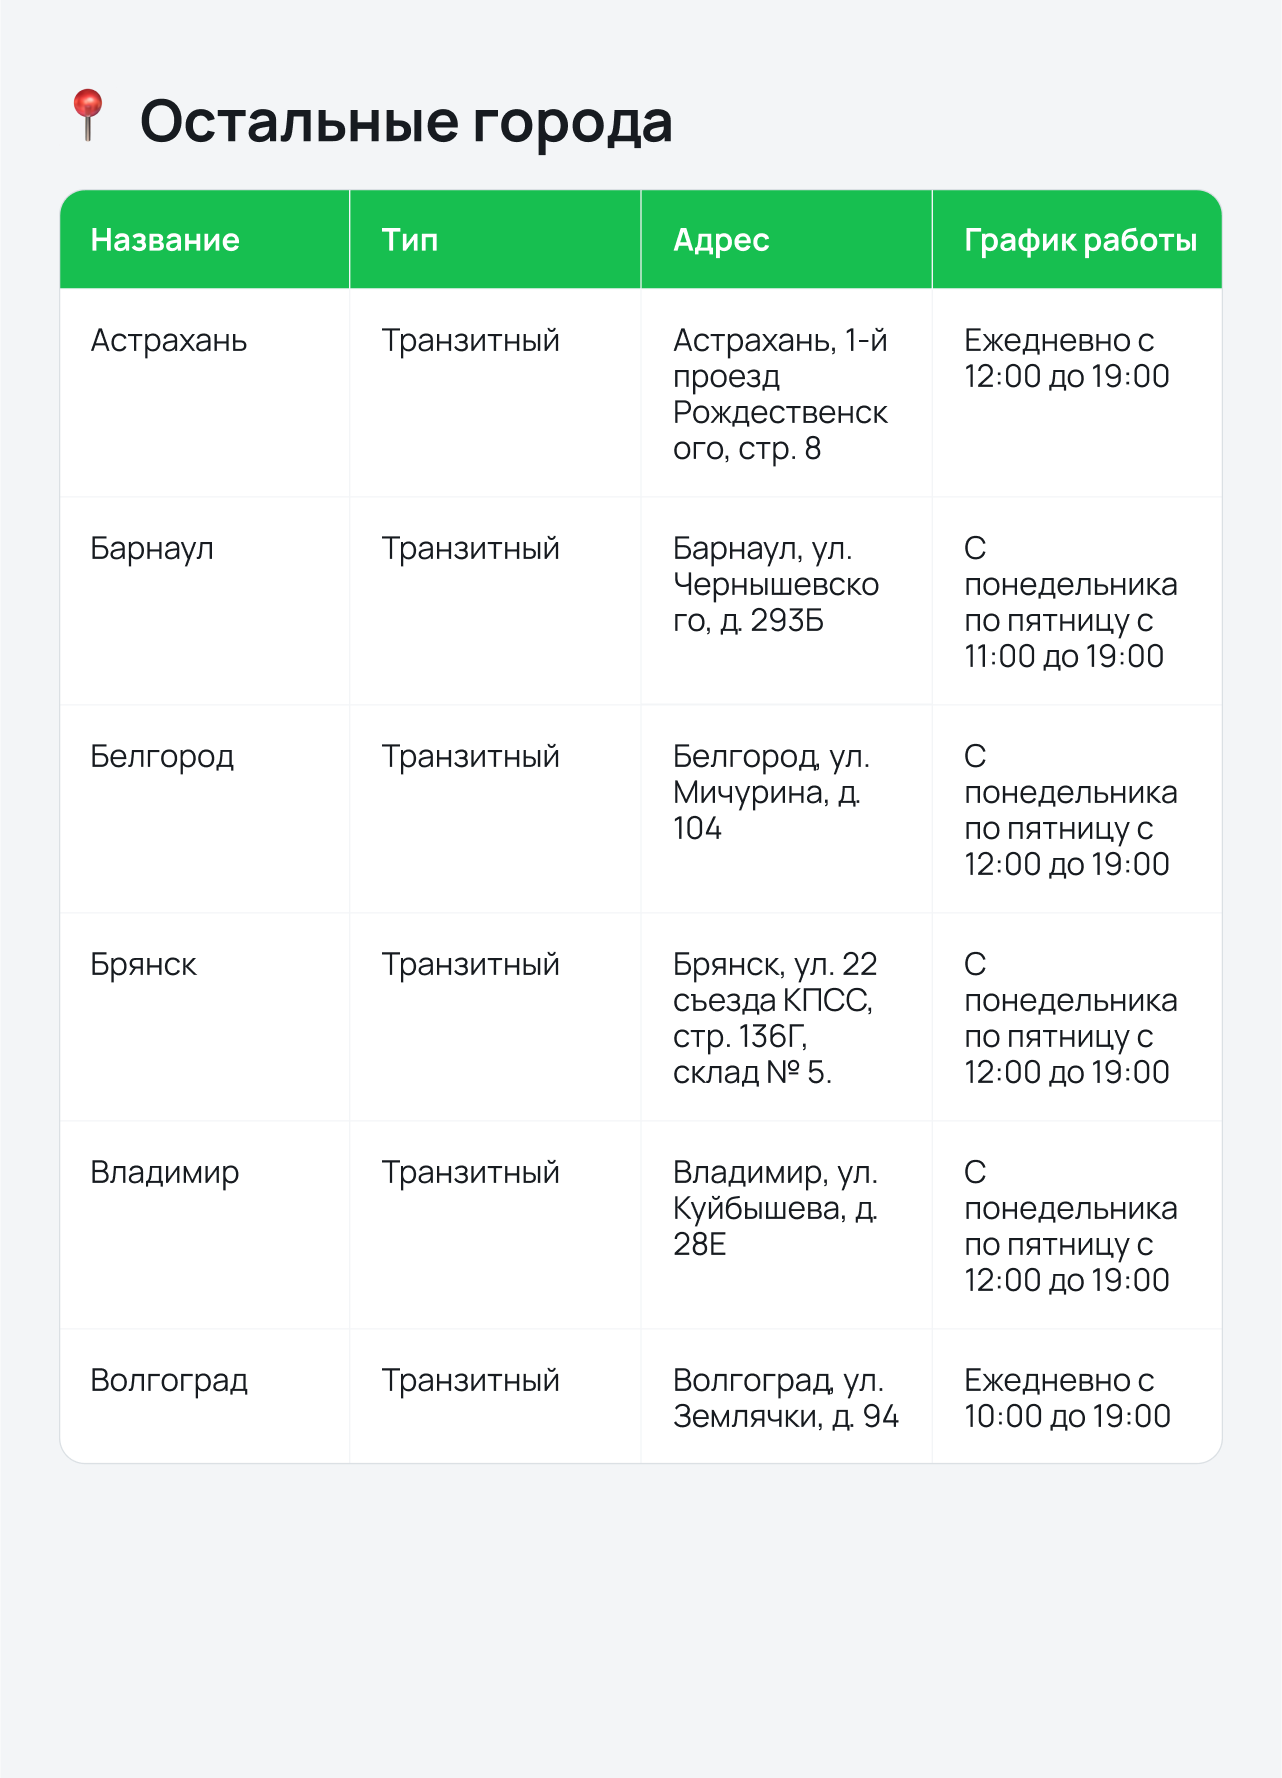Click the Барнаул address on Чернышевского
Image resolution: width=1282 pixels, height=1778 pixels.
tap(776, 584)
